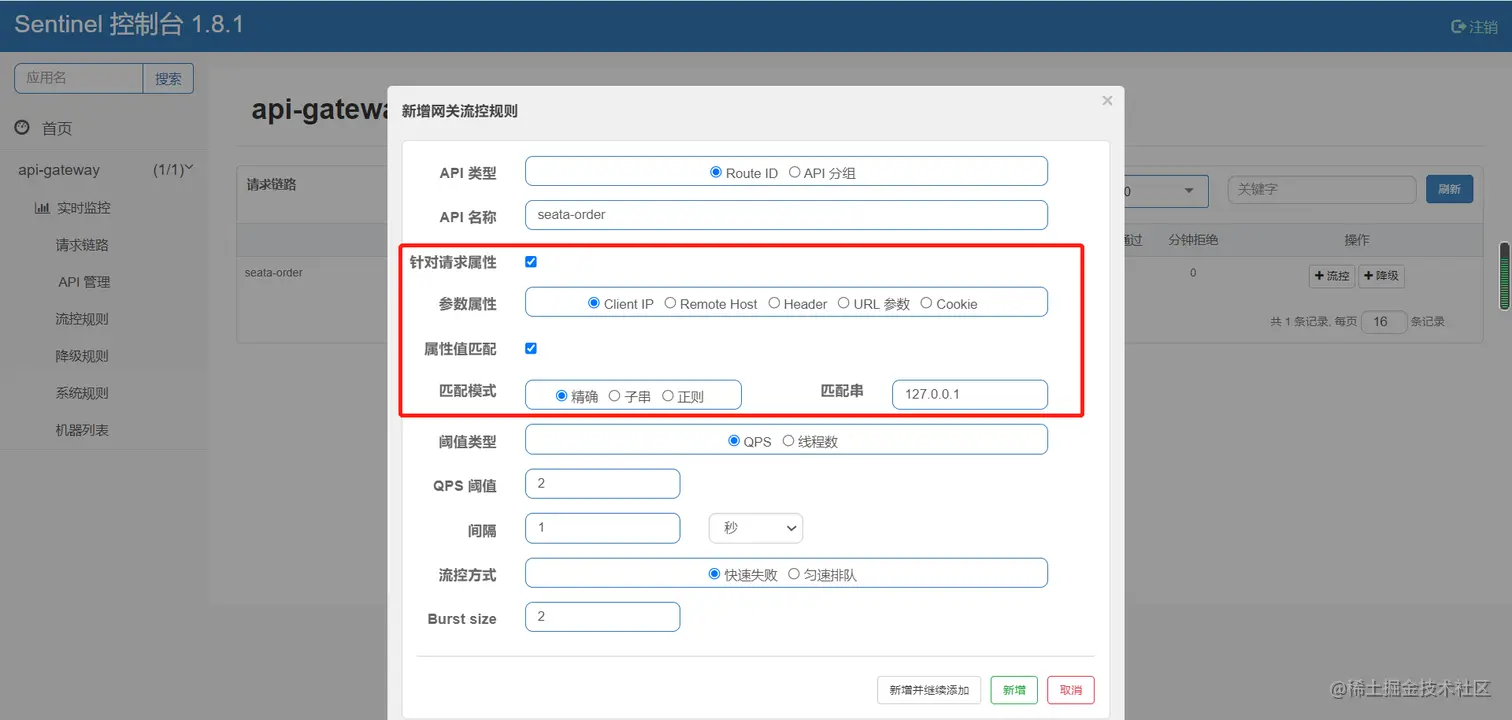Select 快速失败 flow control mode
This screenshot has height=720, width=1512.
715,574
